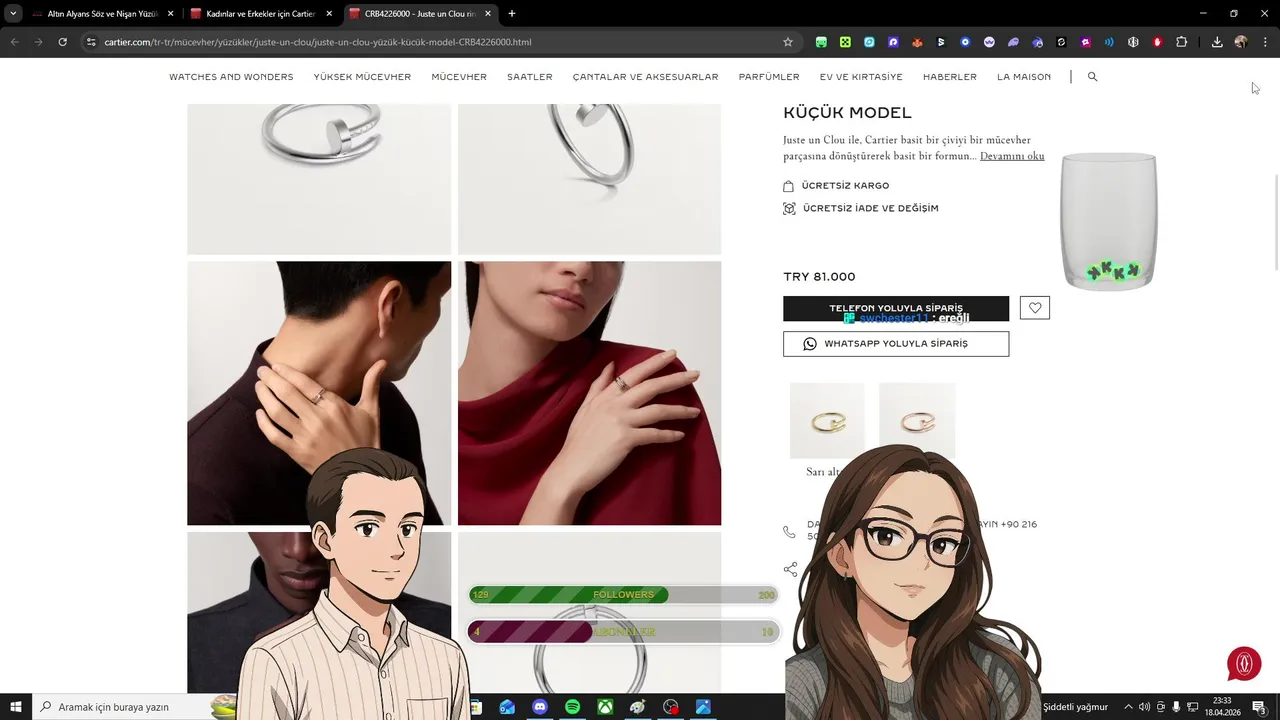This screenshot has width=1280, height=720.
Task: Open the Parfümler menu
Action: 769,77
